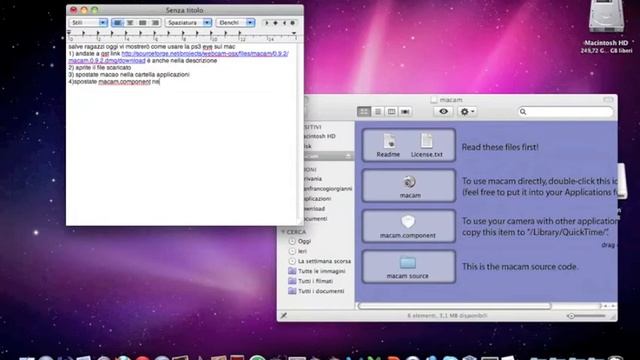Click the magnifier icon in search field
The image size is (640, 360).
[523, 111]
